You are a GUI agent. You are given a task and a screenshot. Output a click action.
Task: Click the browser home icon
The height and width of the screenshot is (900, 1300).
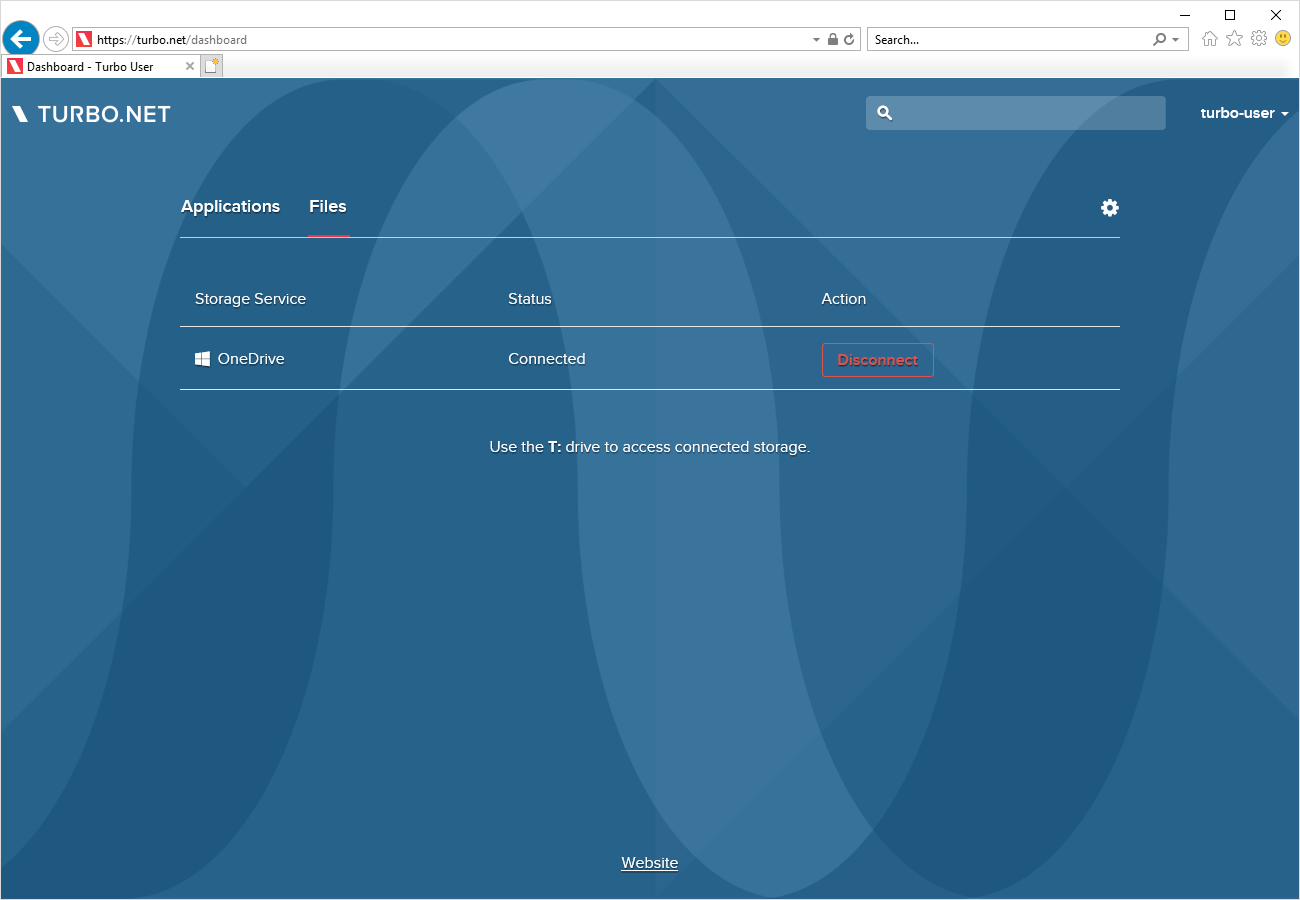point(1209,38)
